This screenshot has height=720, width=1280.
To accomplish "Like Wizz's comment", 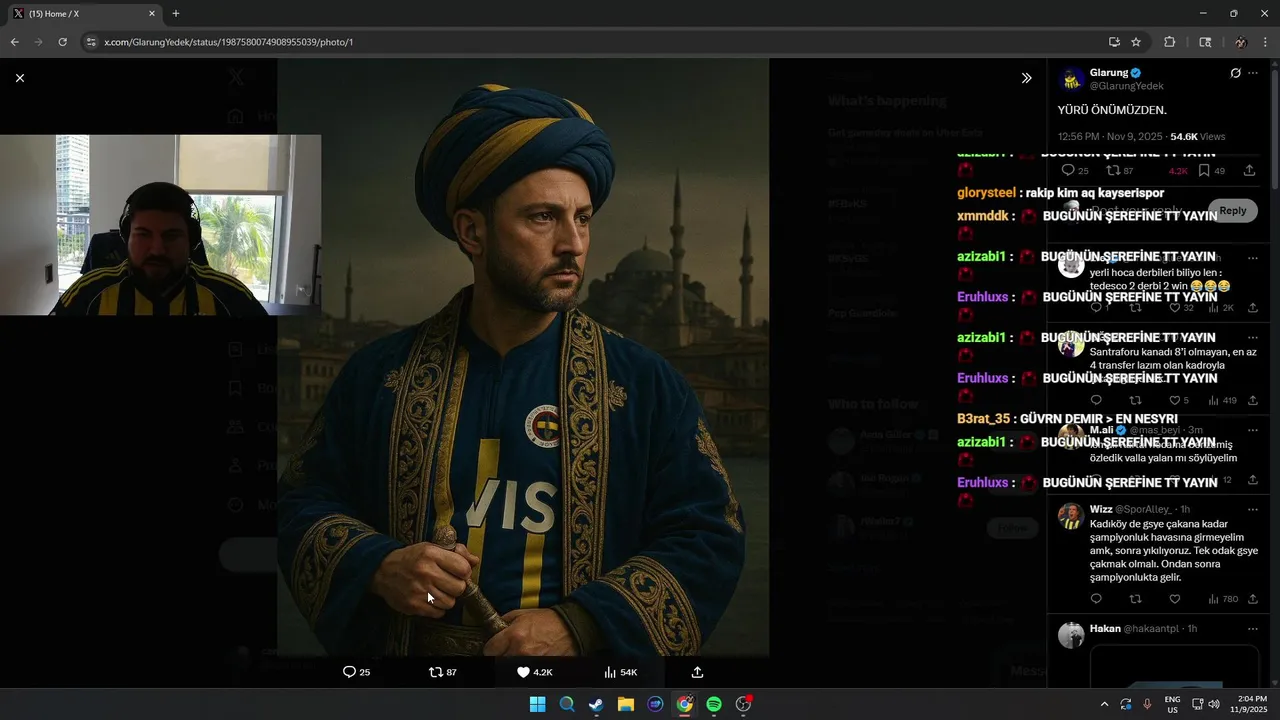I will [1175, 599].
